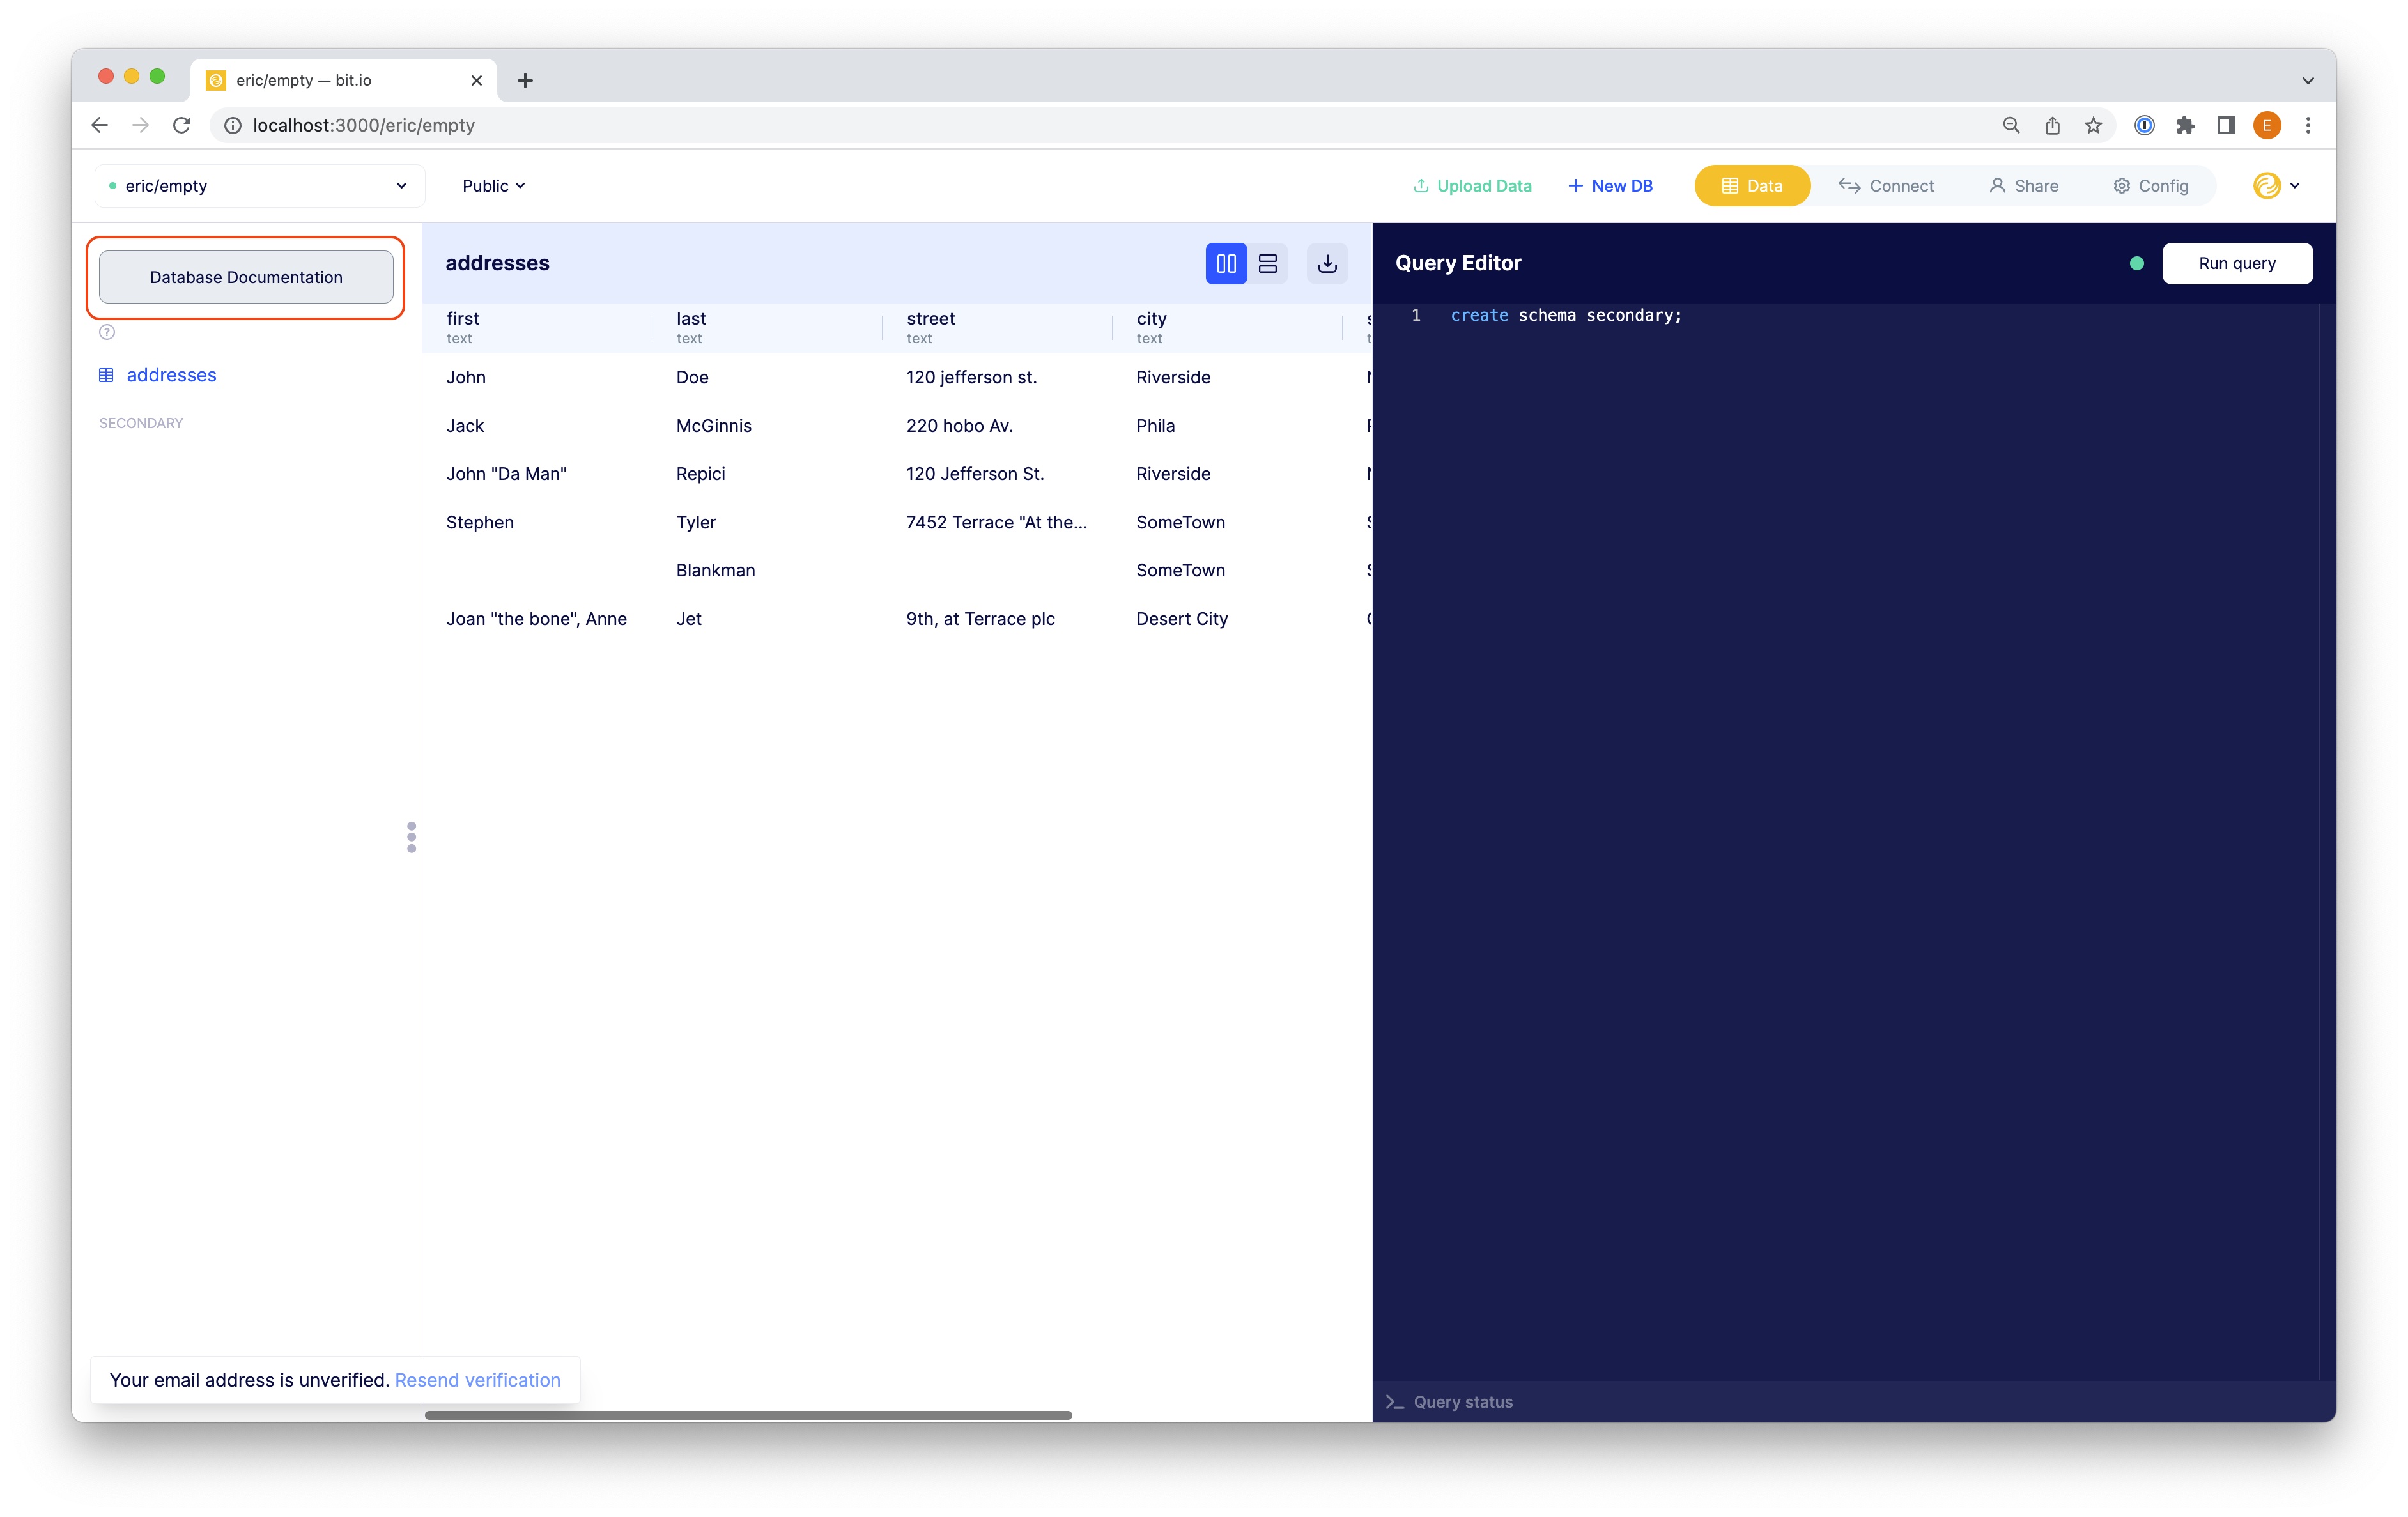Click the Resend verification link

[x=477, y=1379]
